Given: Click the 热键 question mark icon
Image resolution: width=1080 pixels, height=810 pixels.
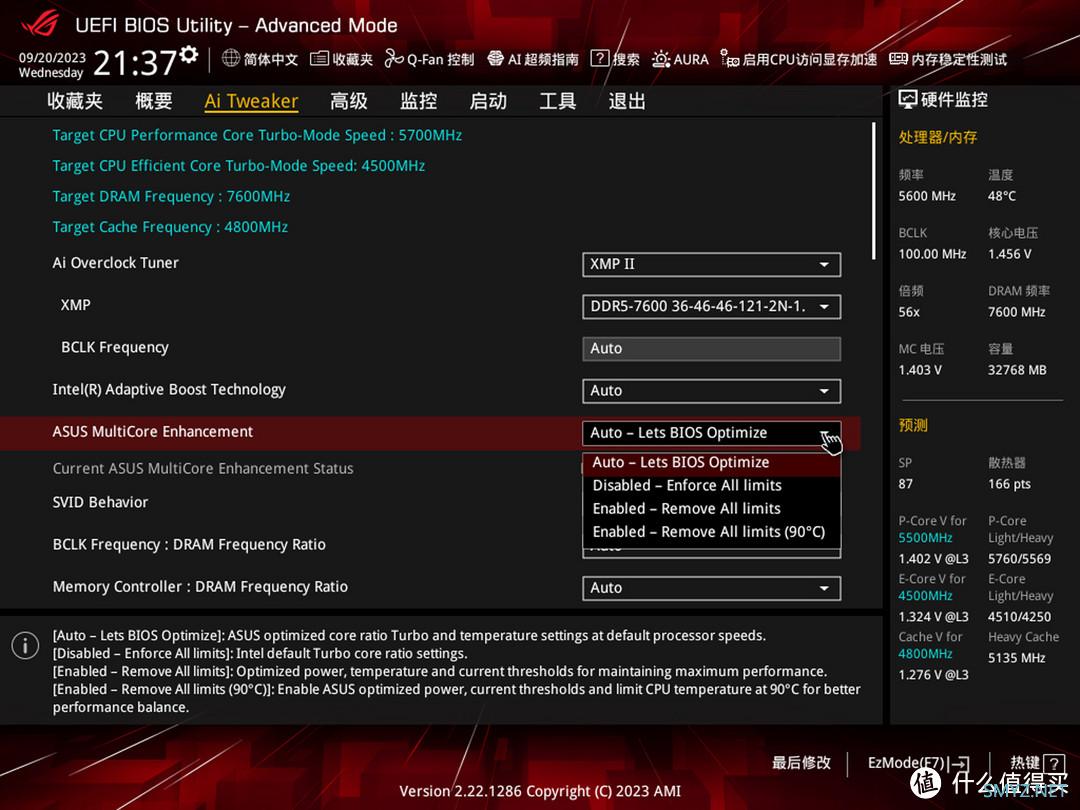Looking at the screenshot, I should pyautogui.click(x=1053, y=763).
